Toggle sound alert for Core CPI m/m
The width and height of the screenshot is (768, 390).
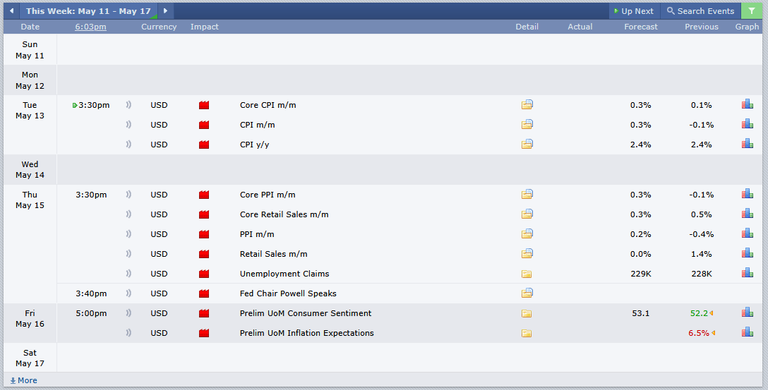coord(128,105)
